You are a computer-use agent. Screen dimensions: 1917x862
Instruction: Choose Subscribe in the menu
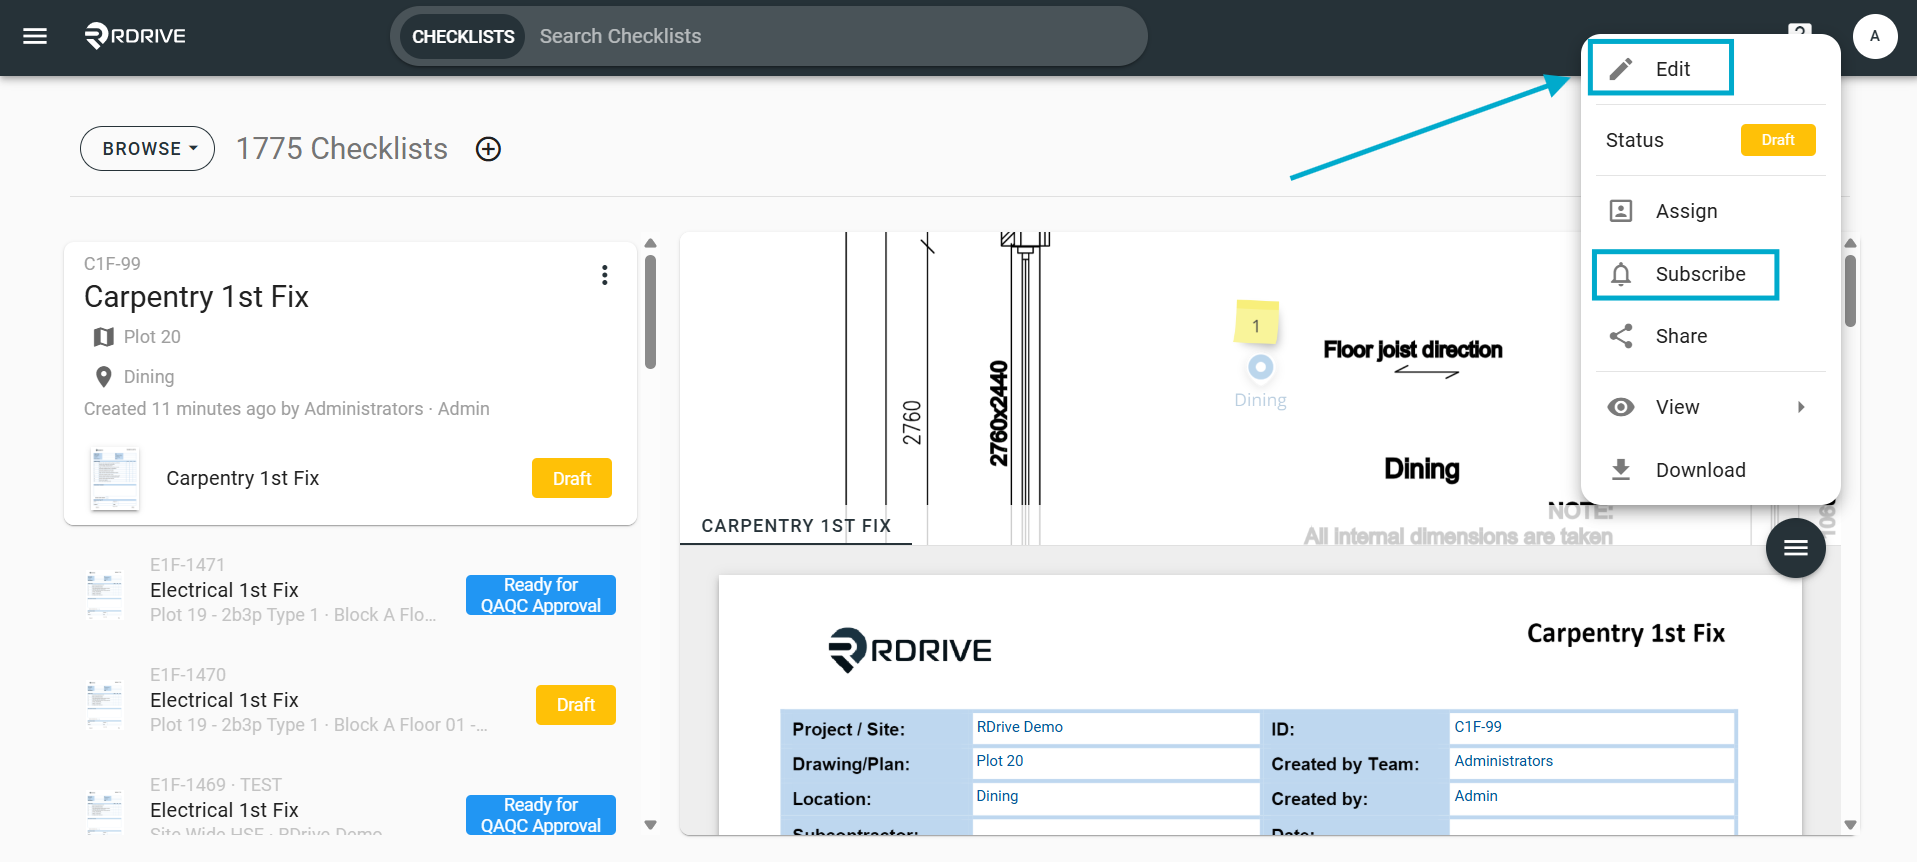(1710, 274)
